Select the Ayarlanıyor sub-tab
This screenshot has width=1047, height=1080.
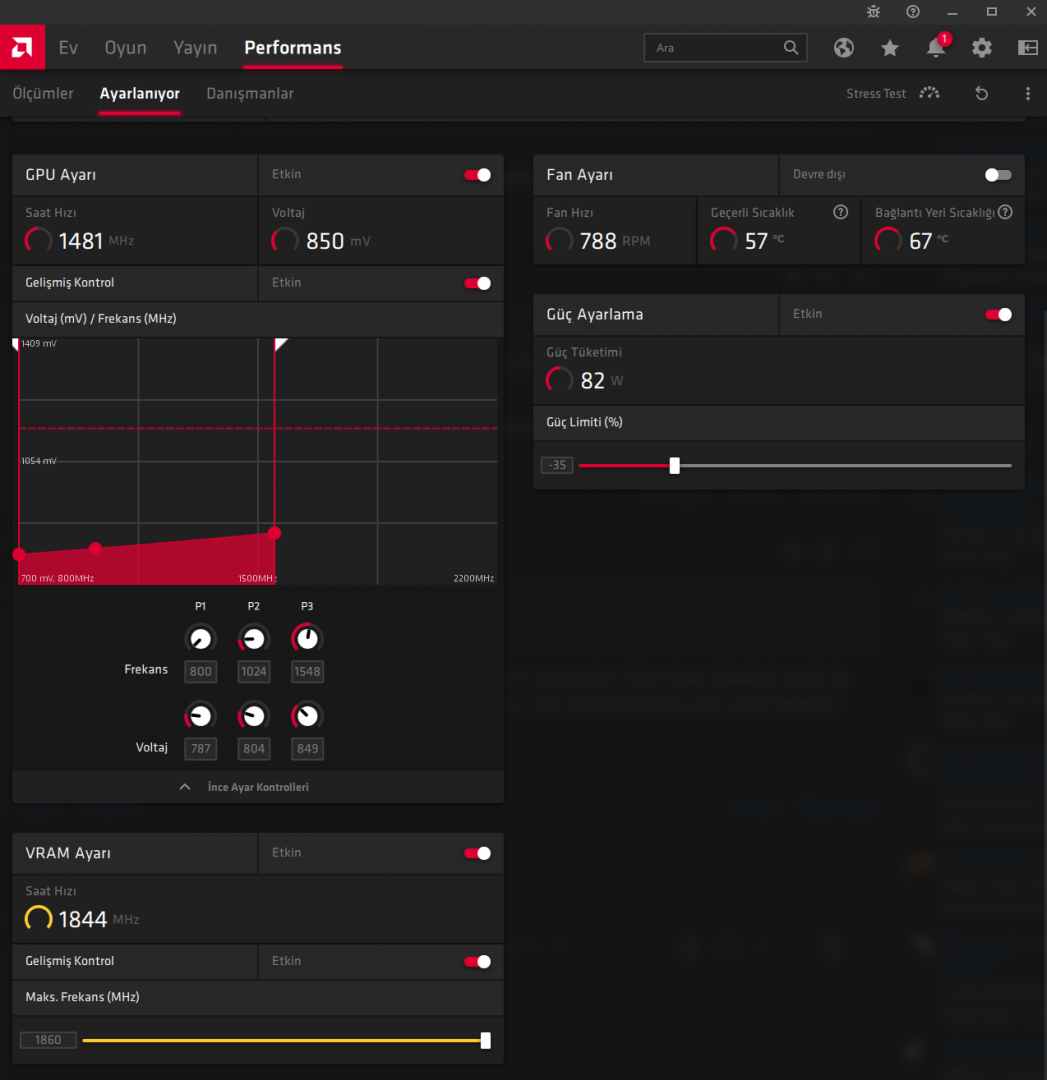coord(140,93)
